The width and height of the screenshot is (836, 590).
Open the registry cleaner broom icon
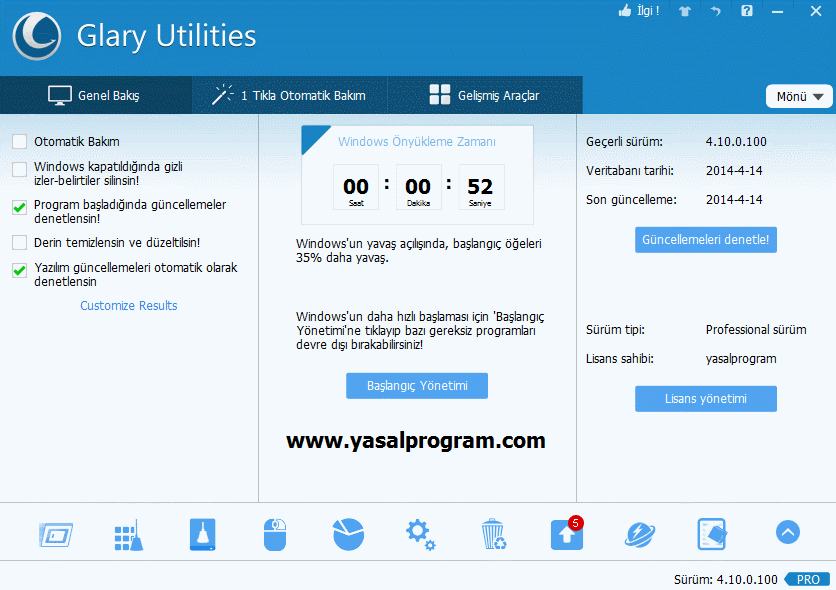[x=128, y=534]
